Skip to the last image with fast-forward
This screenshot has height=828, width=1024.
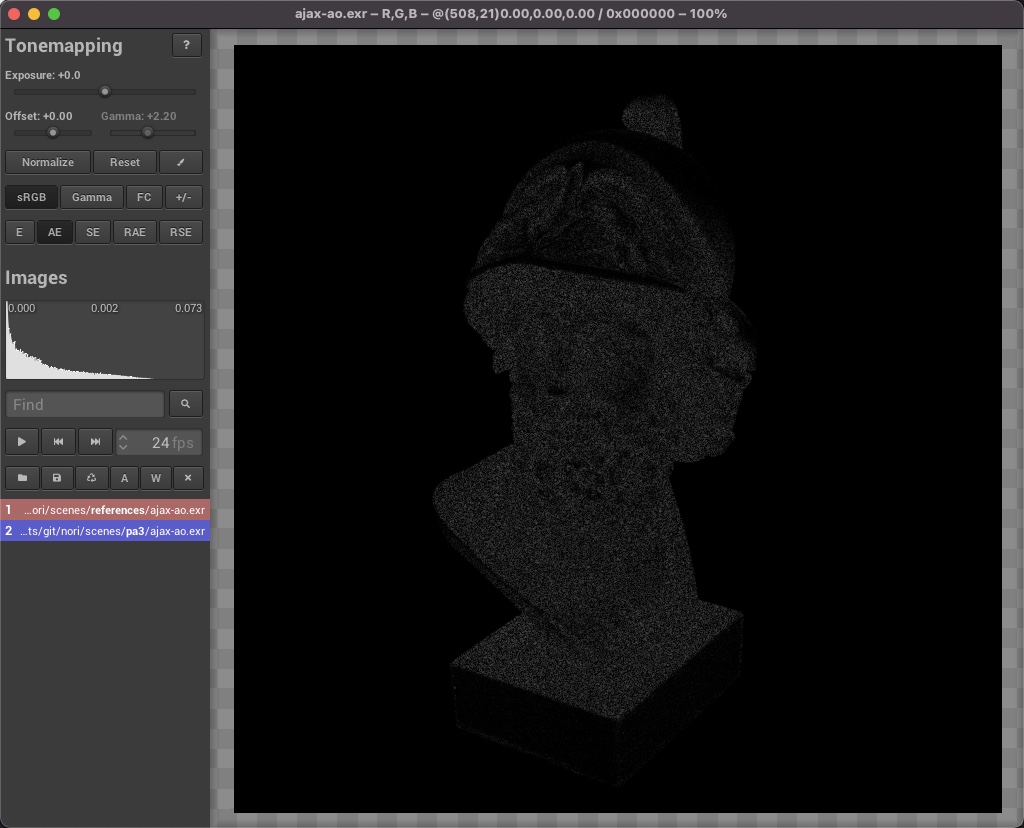pyautogui.click(x=95, y=442)
